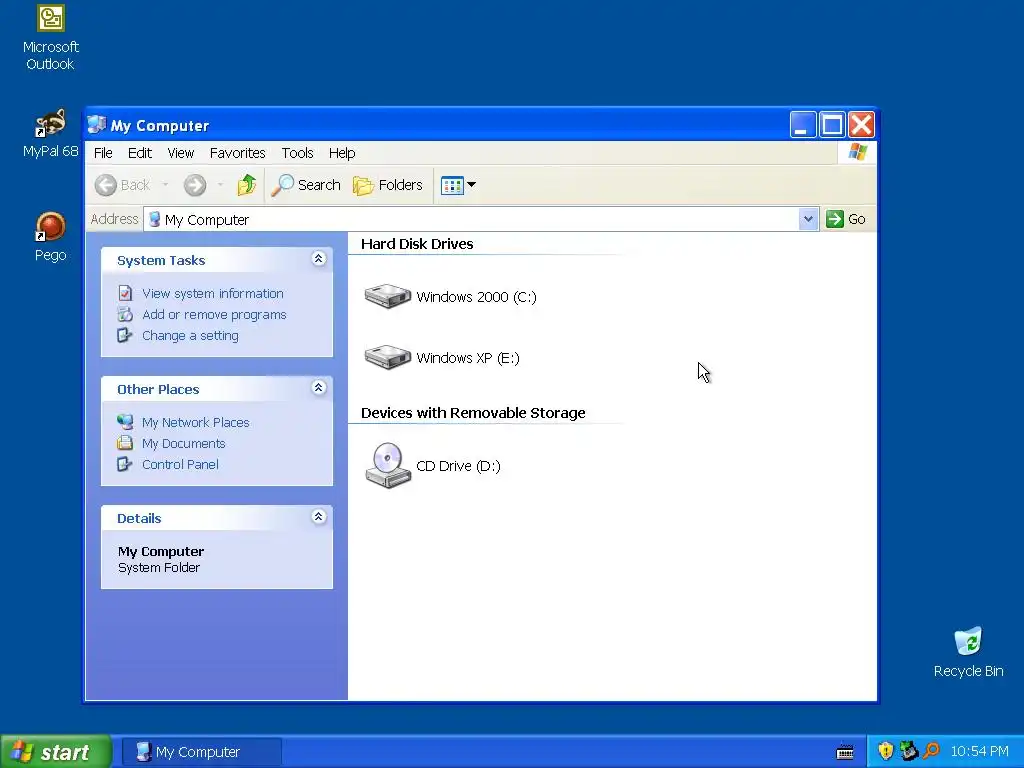Open the File menu
Screen dimensions: 1024x768
(103, 153)
